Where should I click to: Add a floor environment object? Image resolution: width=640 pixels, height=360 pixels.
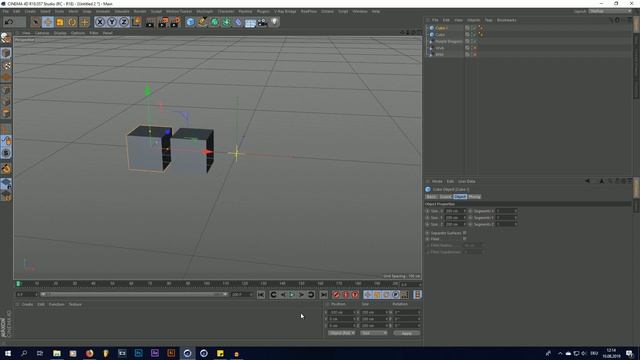tap(250, 22)
